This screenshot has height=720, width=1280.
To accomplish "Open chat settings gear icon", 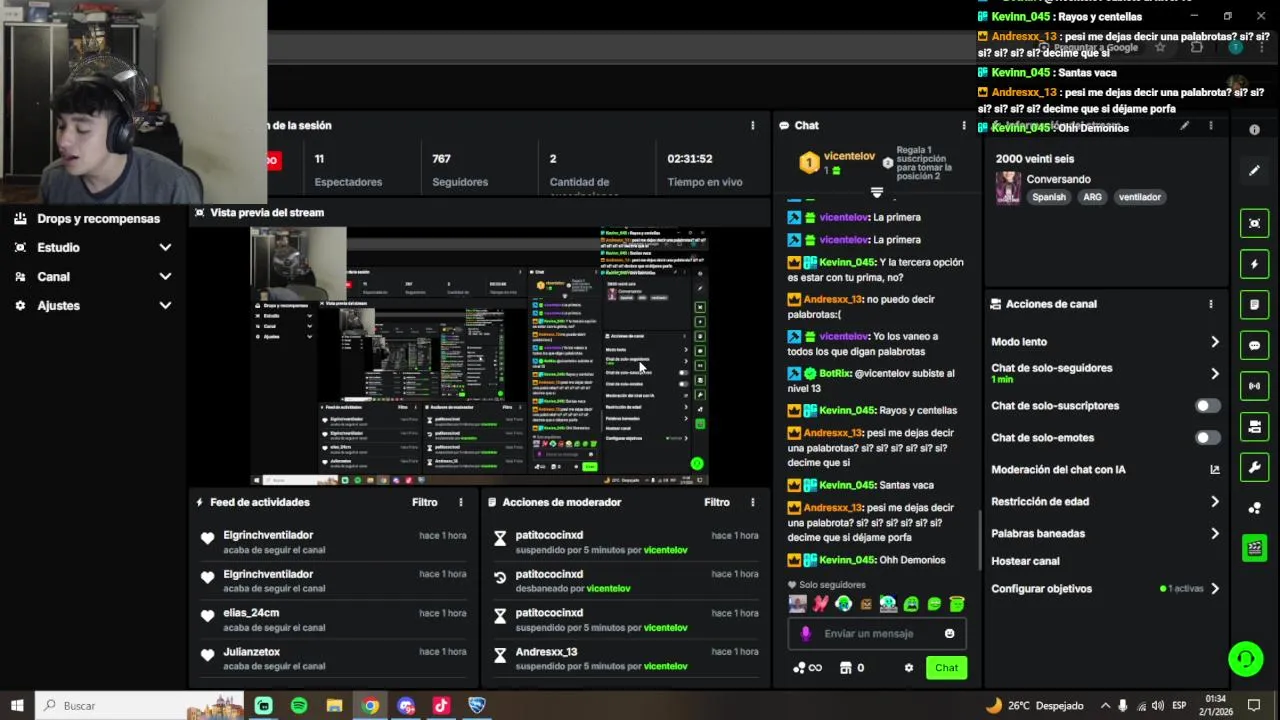I will pyautogui.click(x=909, y=668).
